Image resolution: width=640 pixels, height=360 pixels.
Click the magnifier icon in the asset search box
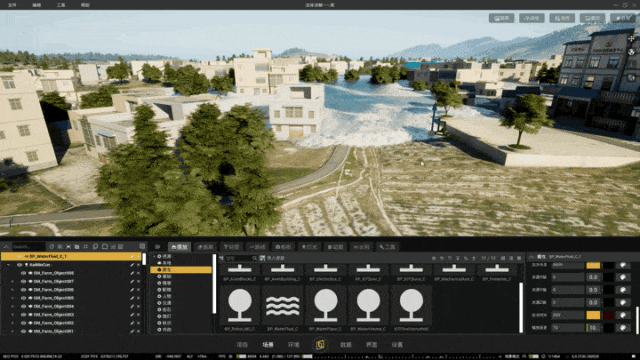tap(254, 258)
